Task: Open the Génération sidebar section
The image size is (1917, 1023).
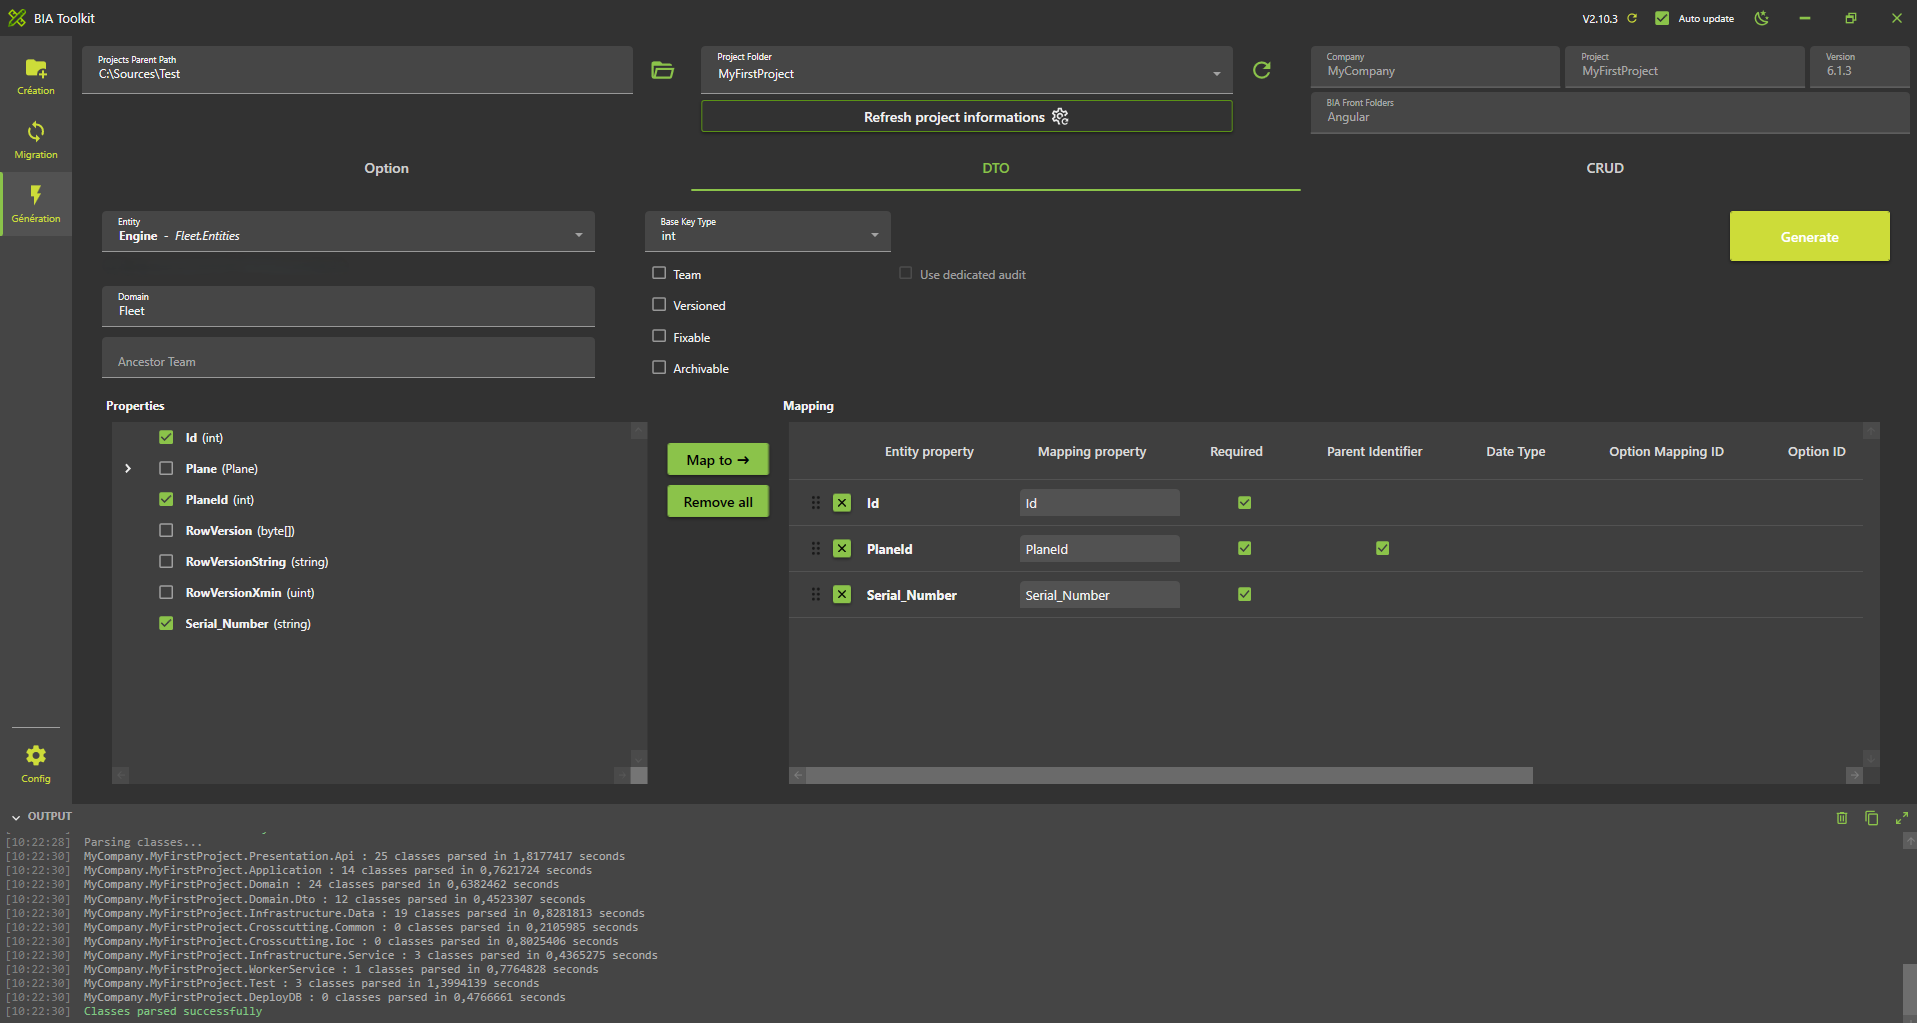Action: coord(36,204)
